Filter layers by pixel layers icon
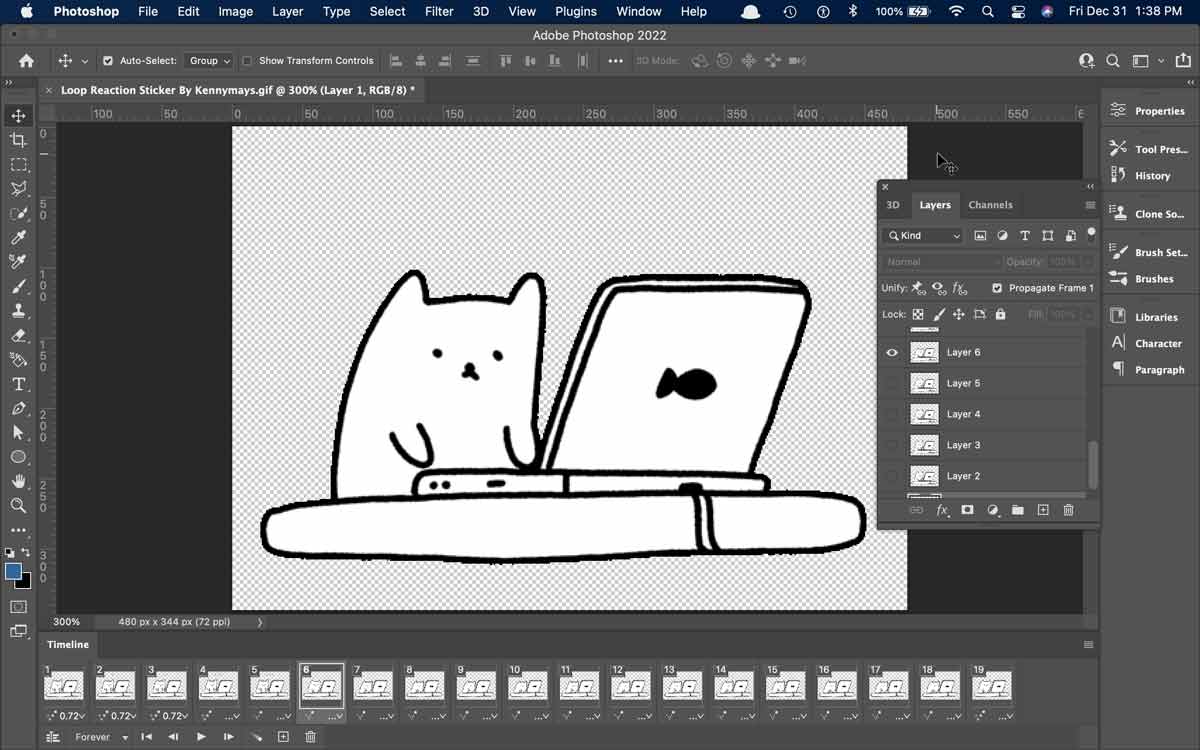 (x=980, y=236)
